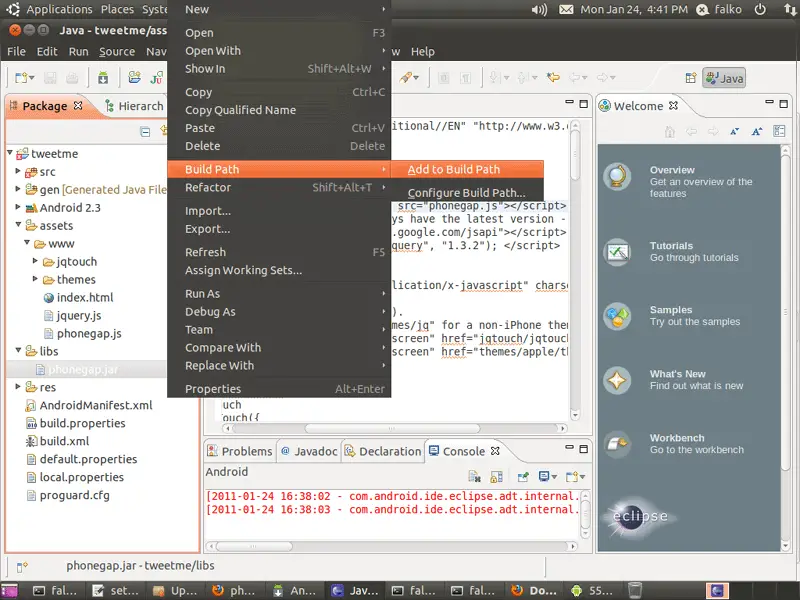Click the status bar fast view icon
This screenshot has width=800, height=600.
pyautogui.click(x=22, y=567)
